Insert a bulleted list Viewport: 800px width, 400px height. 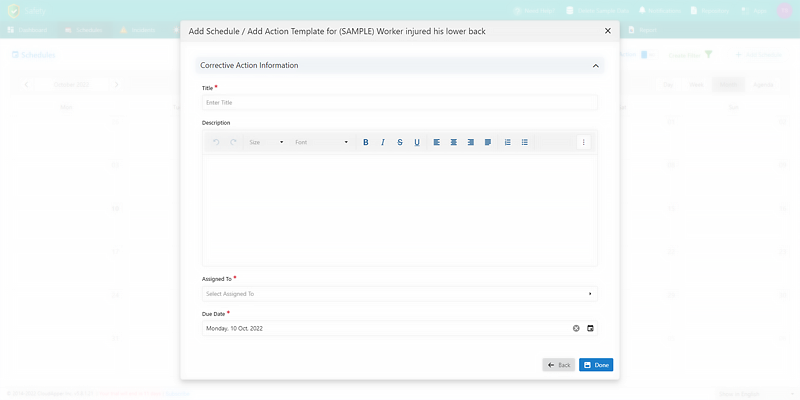pyautogui.click(x=525, y=142)
